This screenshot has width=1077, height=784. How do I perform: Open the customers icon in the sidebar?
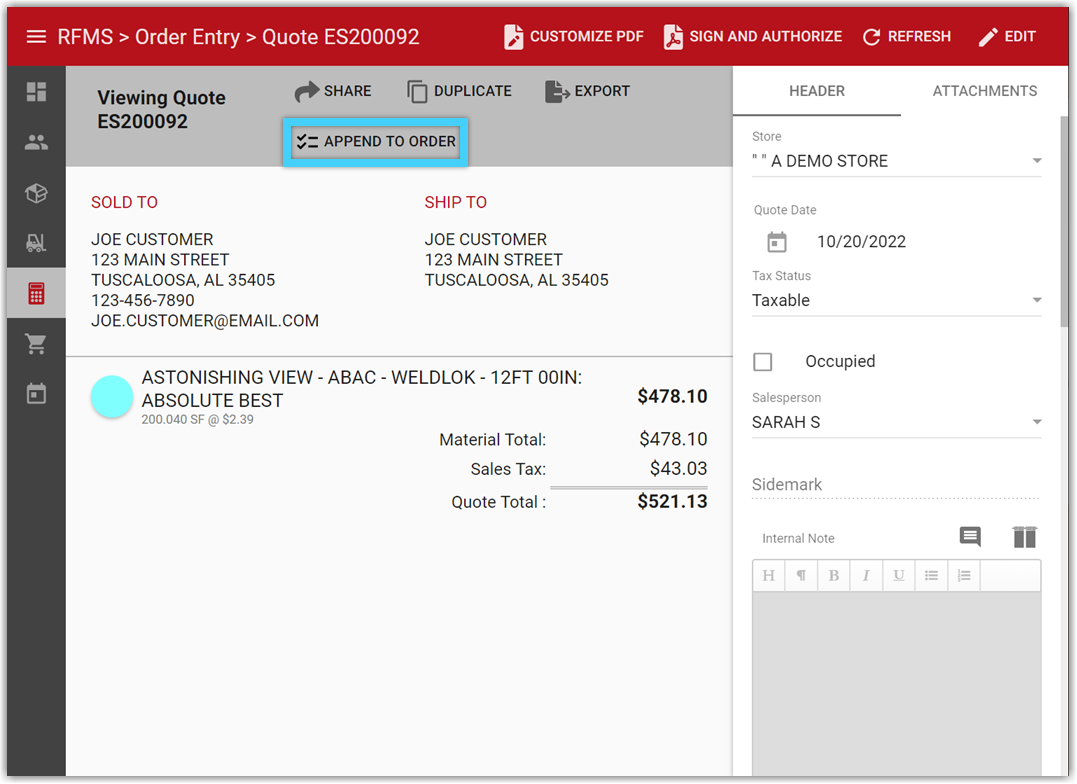point(36,142)
